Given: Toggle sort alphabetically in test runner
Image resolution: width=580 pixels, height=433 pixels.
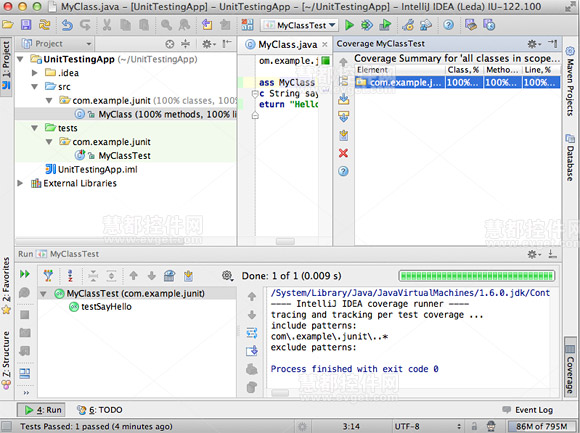Looking at the screenshot, I should [x=70, y=275].
